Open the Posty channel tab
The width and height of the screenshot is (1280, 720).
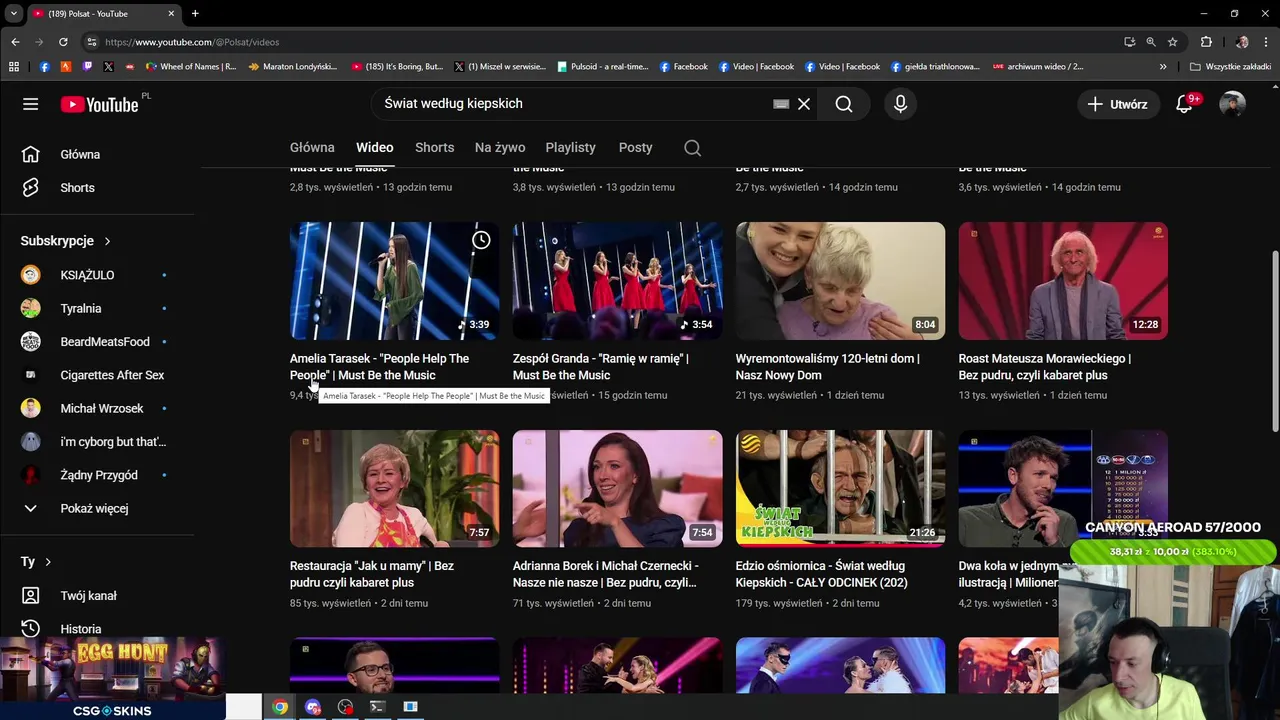(x=635, y=147)
